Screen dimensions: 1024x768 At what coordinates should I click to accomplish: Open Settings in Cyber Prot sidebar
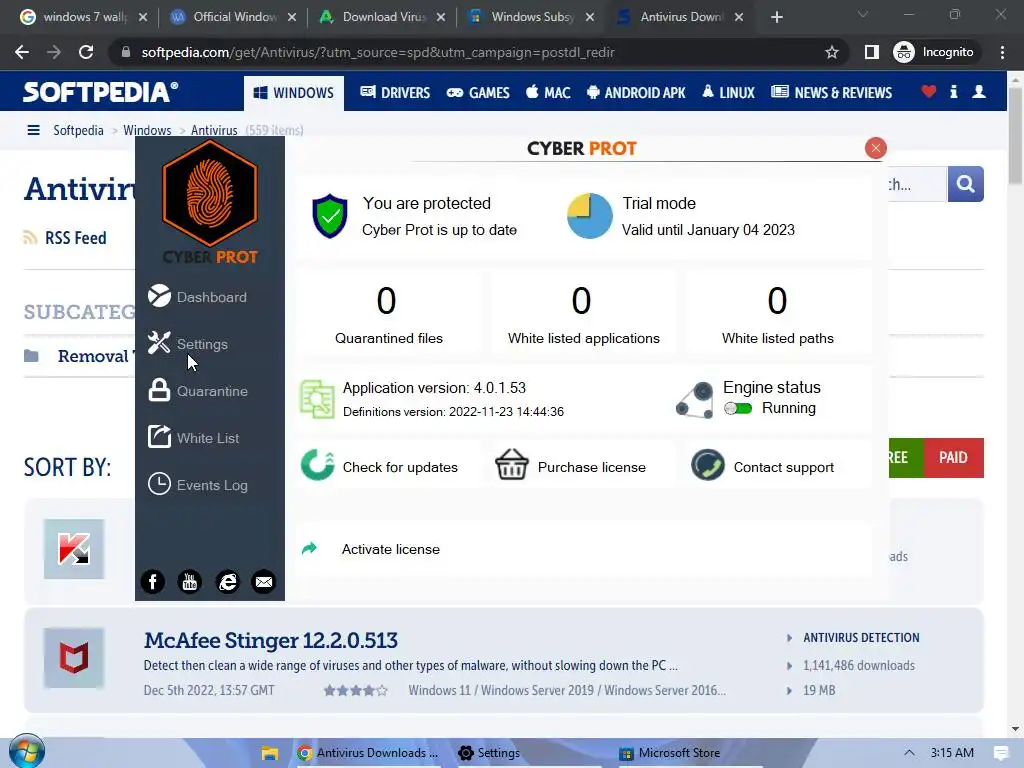click(187, 344)
